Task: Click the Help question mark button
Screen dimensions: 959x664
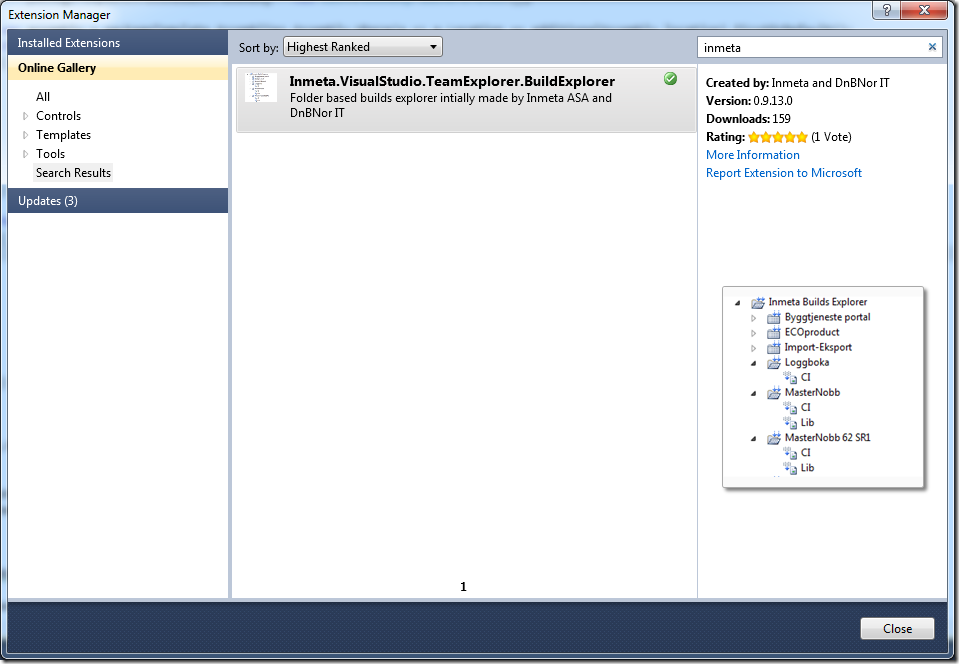Action: [887, 10]
